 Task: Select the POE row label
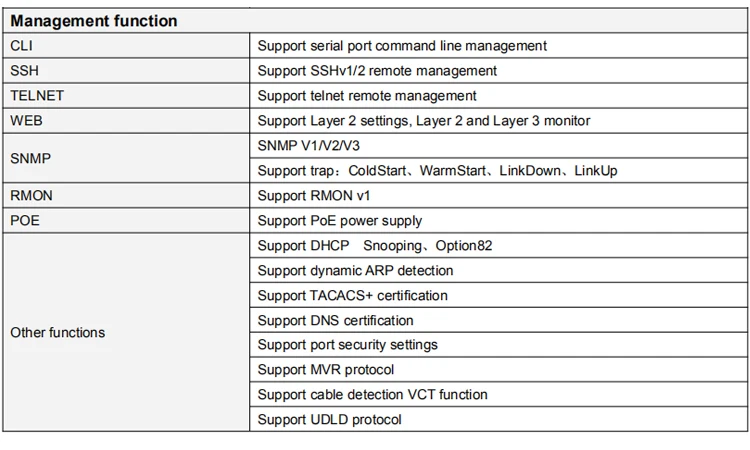24,221
